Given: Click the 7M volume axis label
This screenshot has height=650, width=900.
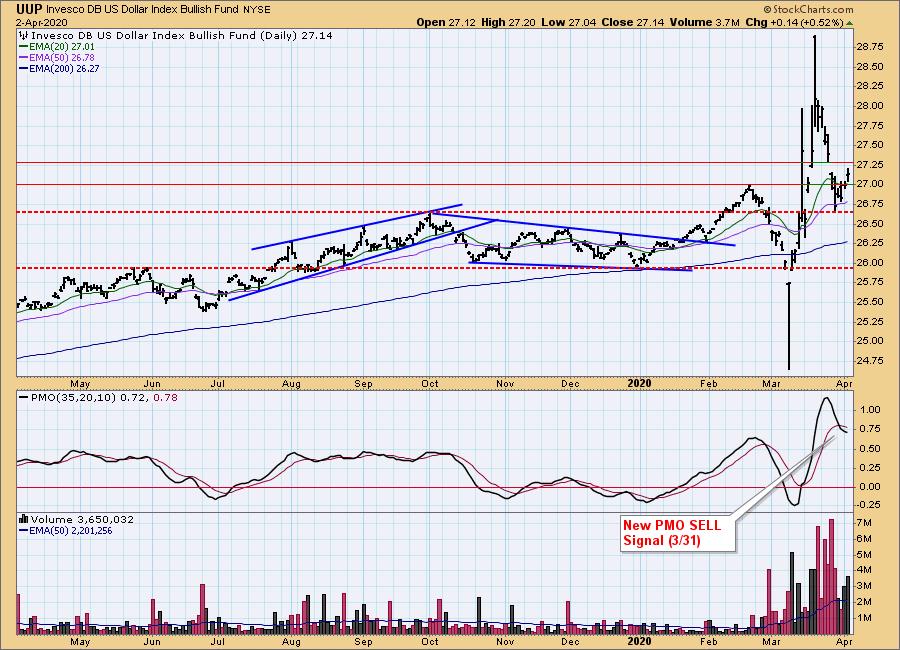Looking at the screenshot, I should (865, 523).
